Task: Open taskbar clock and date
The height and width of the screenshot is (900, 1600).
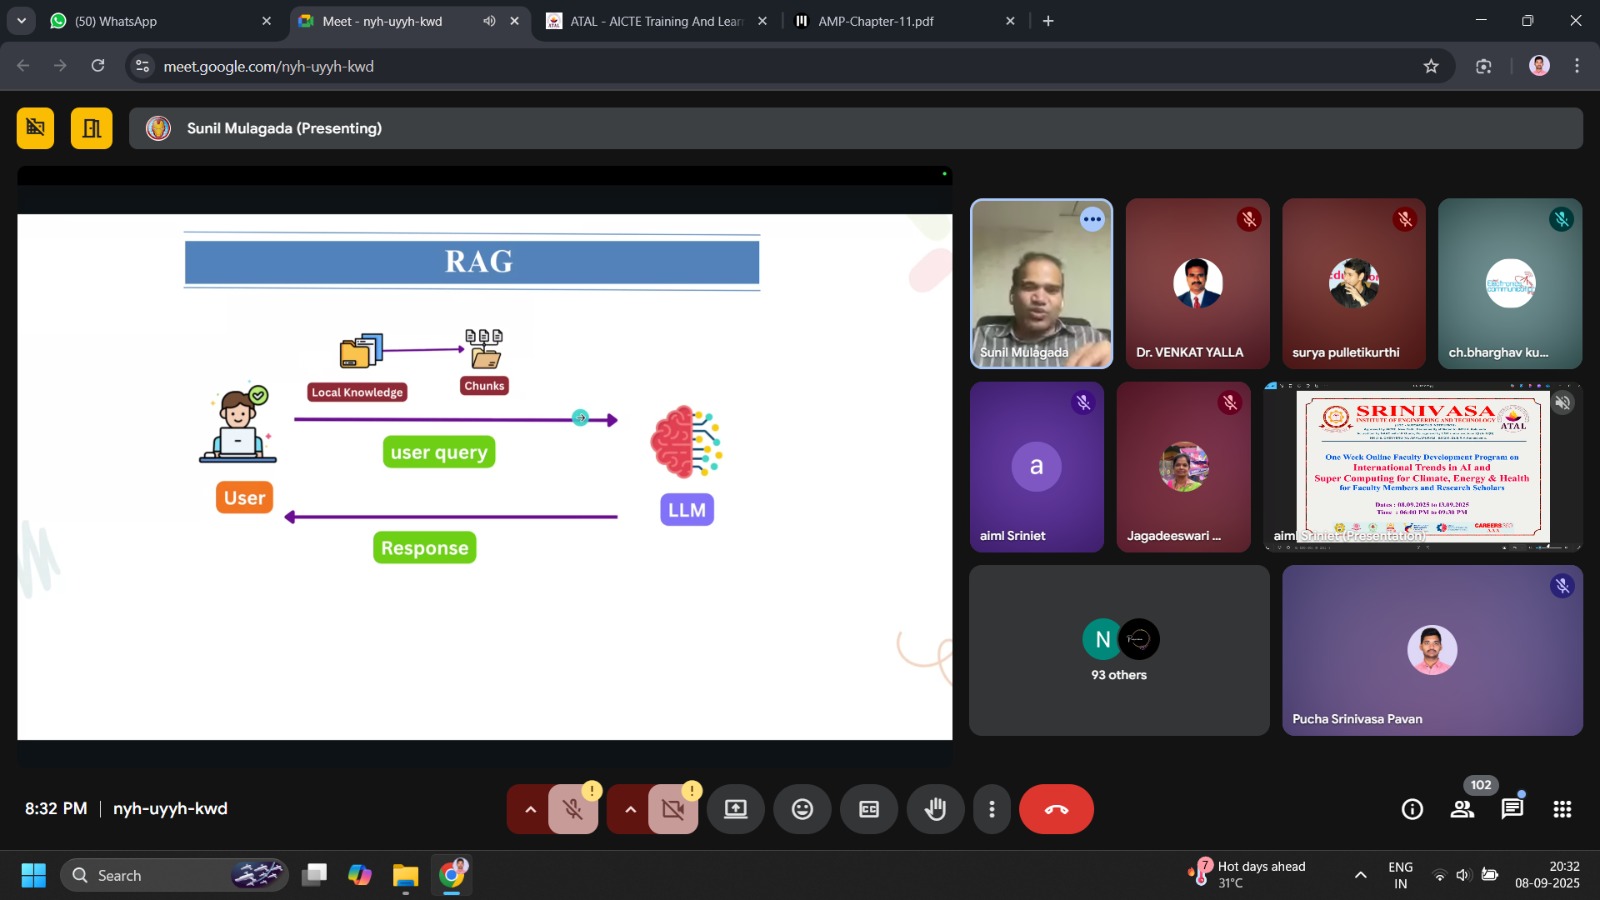Action: [1547, 875]
